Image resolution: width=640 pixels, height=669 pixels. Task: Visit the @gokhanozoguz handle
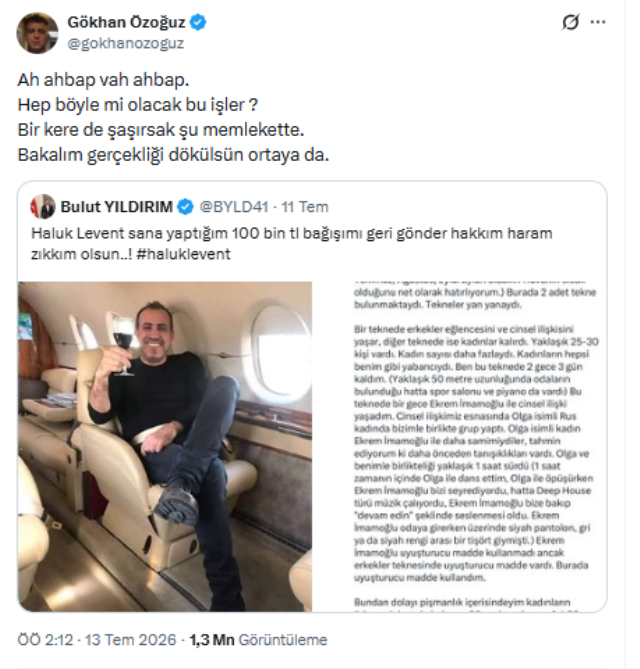[125, 44]
